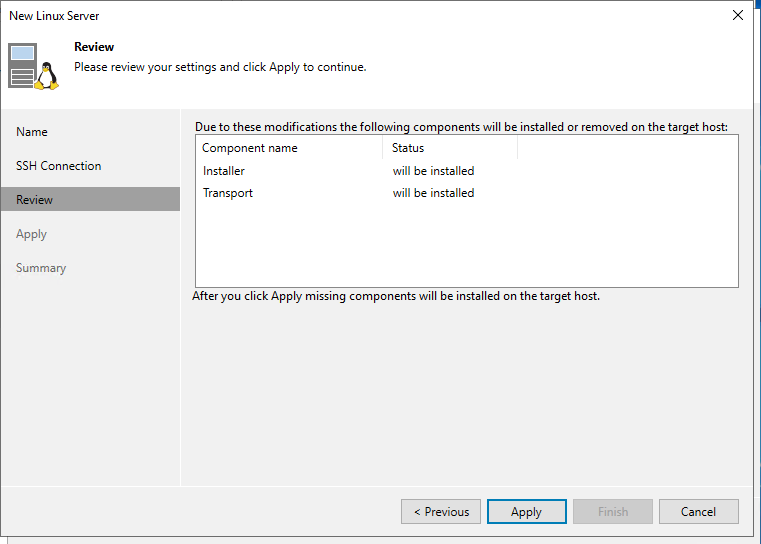Select the Apply step in sidebar

click(31, 234)
